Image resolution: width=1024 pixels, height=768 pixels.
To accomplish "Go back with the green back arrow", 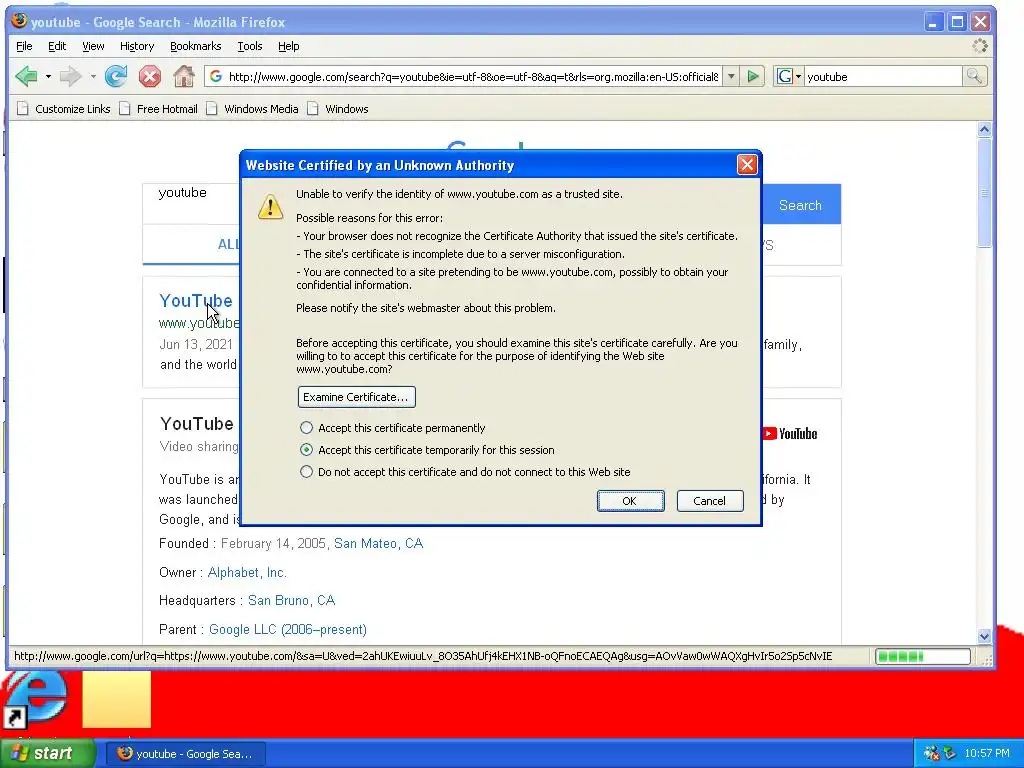I will pos(26,76).
